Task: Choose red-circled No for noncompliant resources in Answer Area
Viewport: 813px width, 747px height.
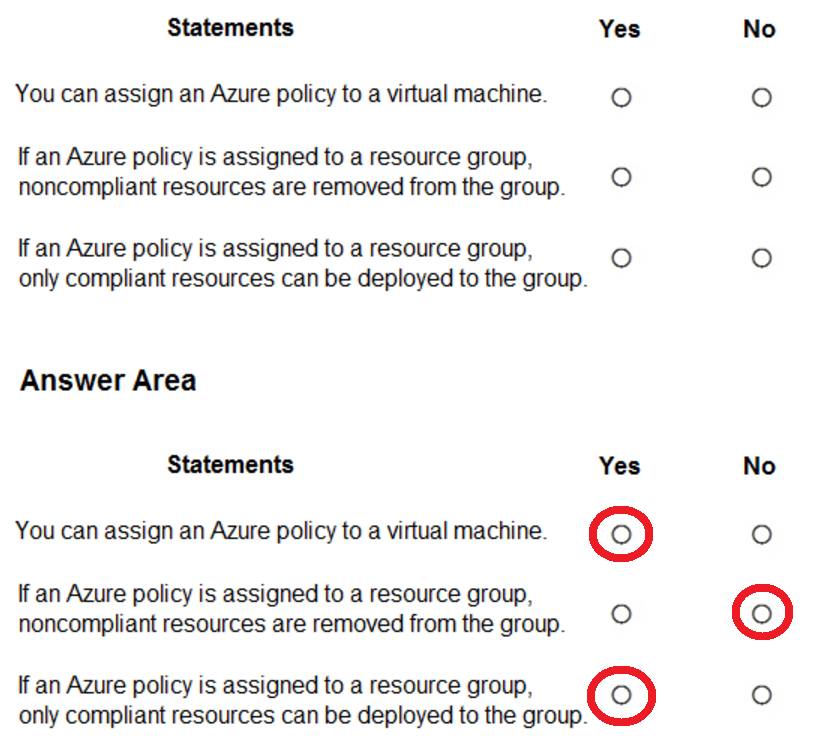Action: pyautogui.click(x=761, y=613)
